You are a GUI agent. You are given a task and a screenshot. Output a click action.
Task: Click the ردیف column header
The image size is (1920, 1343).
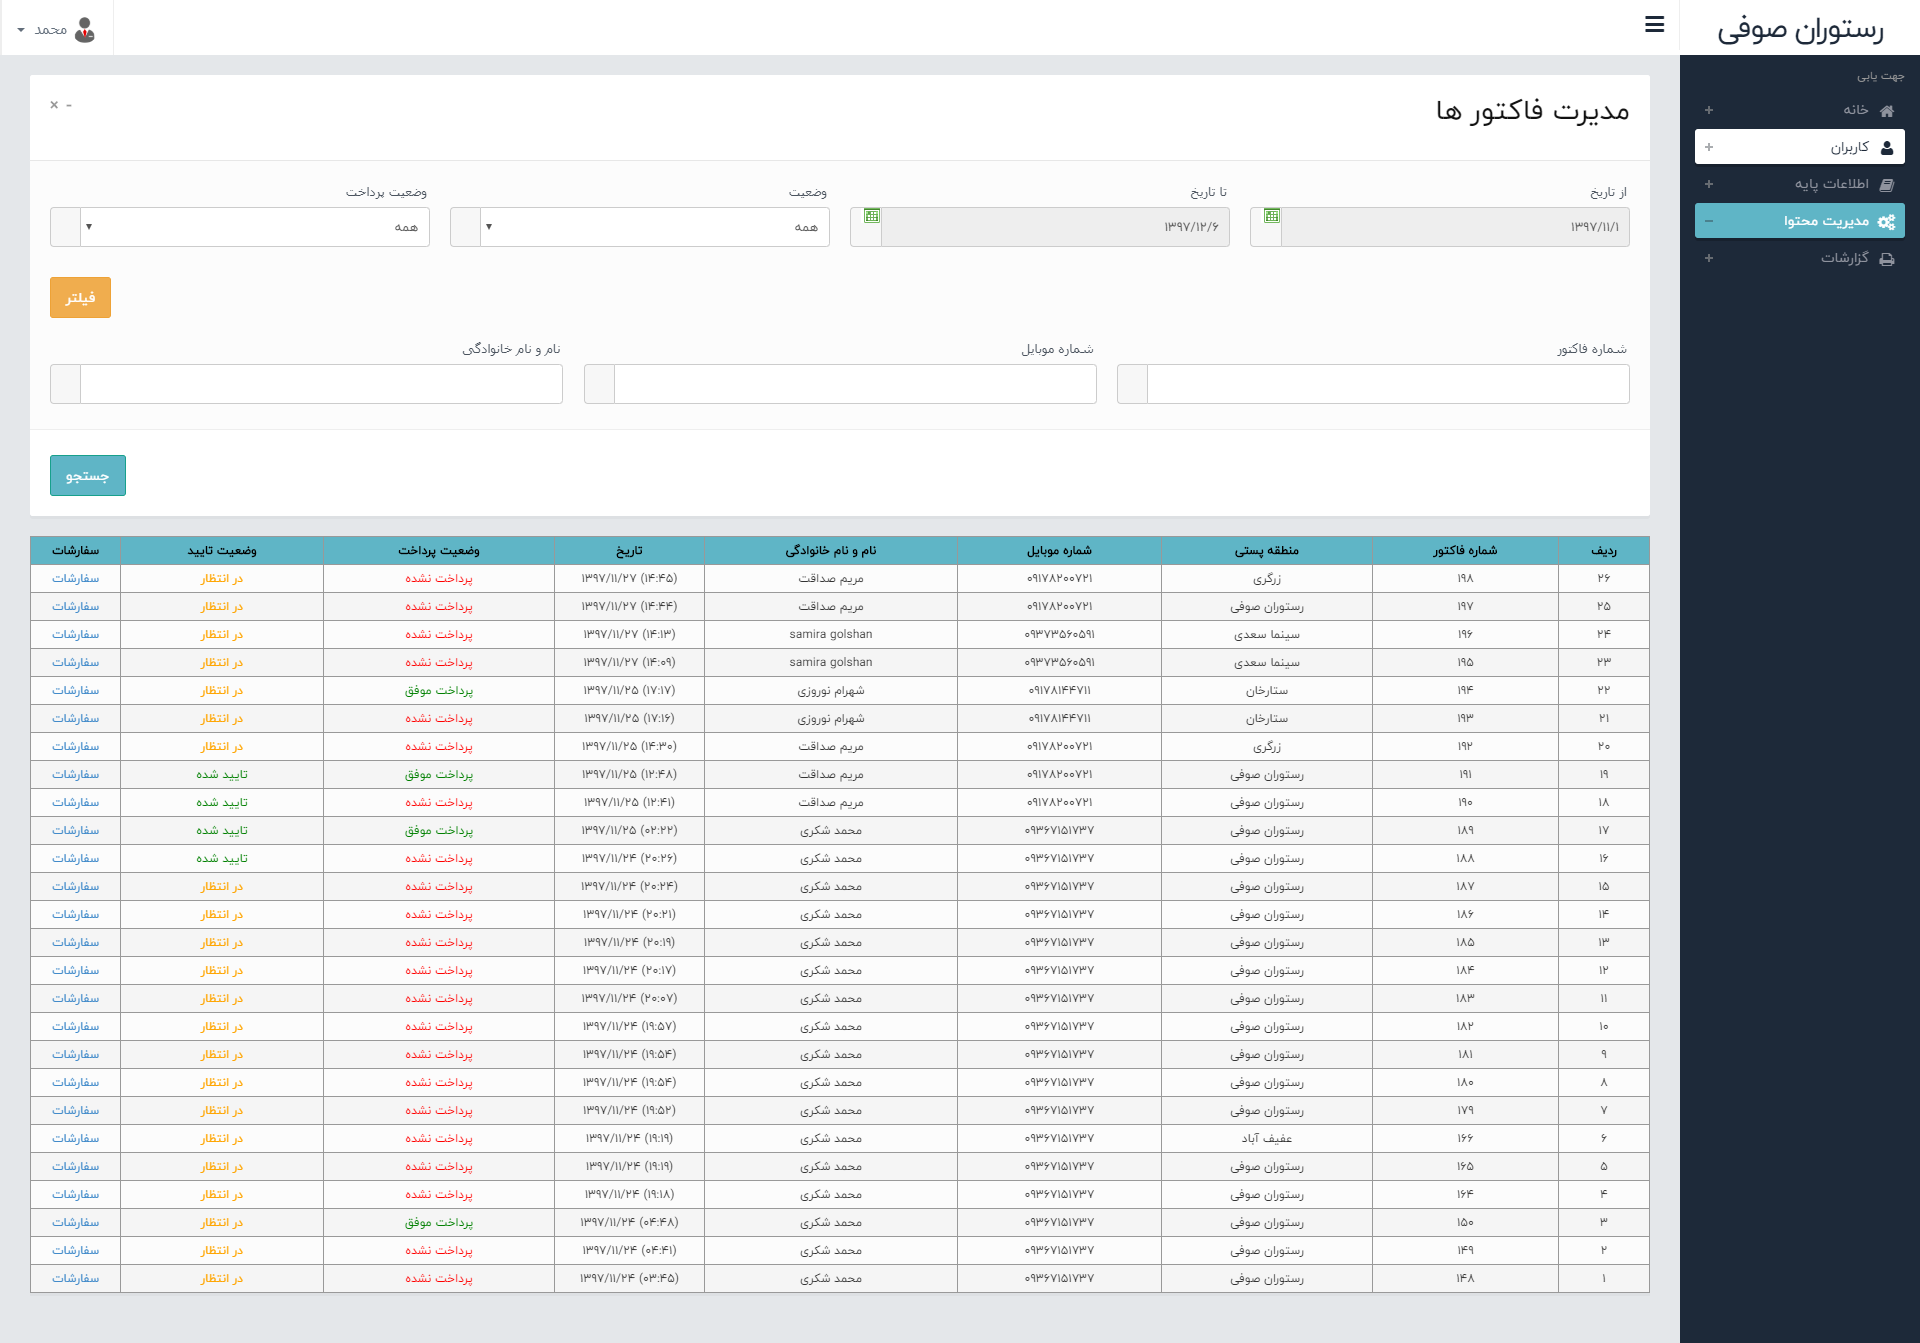(x=1604, y=550)
